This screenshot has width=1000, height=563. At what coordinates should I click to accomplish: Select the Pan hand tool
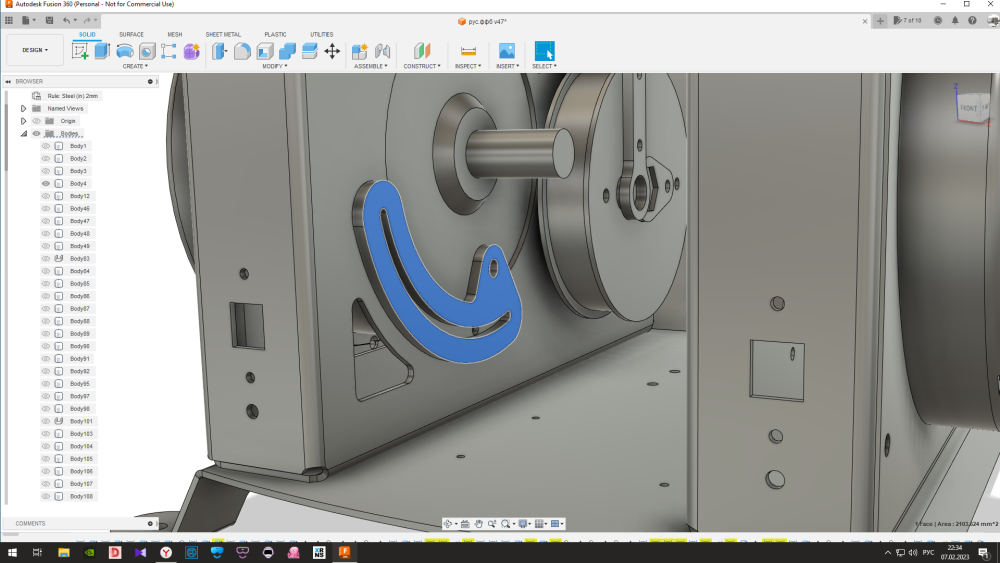point(479,524)
